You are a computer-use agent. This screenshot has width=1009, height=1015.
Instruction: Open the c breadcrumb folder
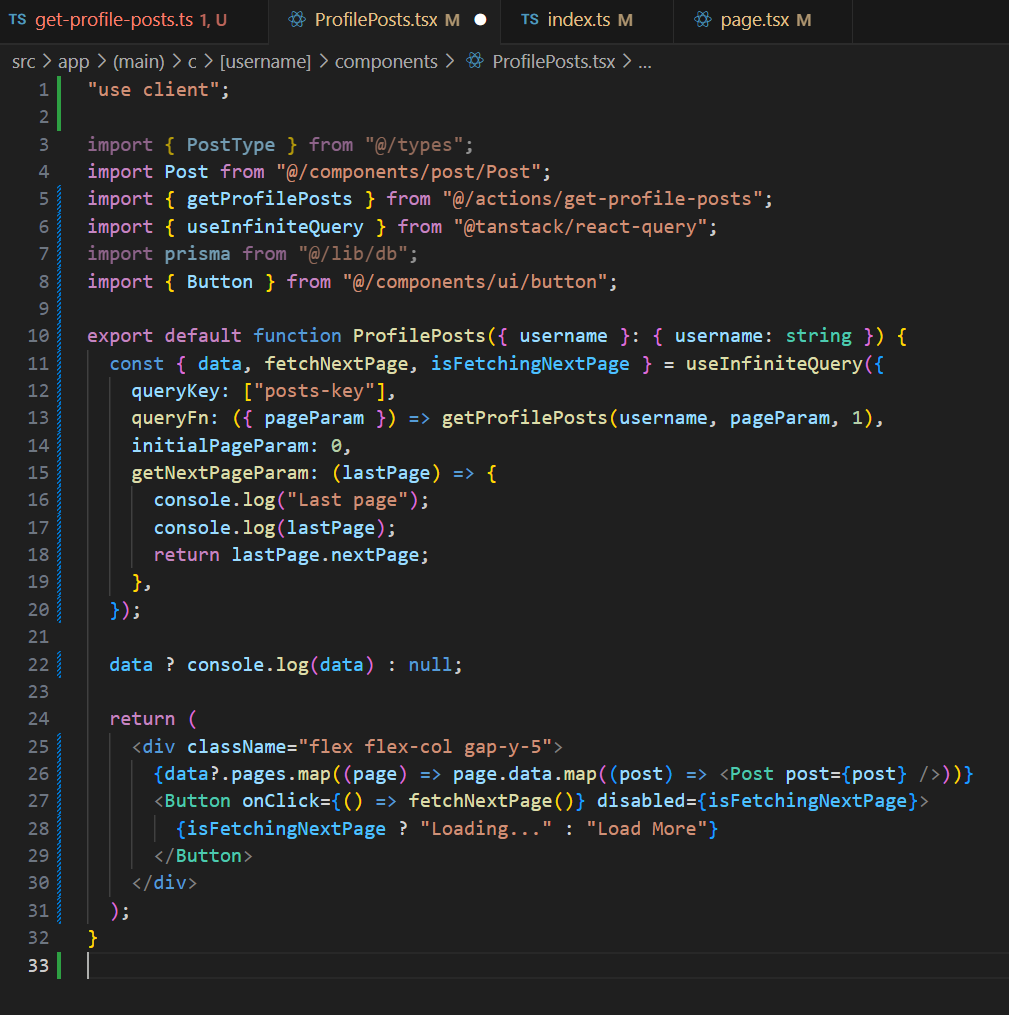[192, 61]
